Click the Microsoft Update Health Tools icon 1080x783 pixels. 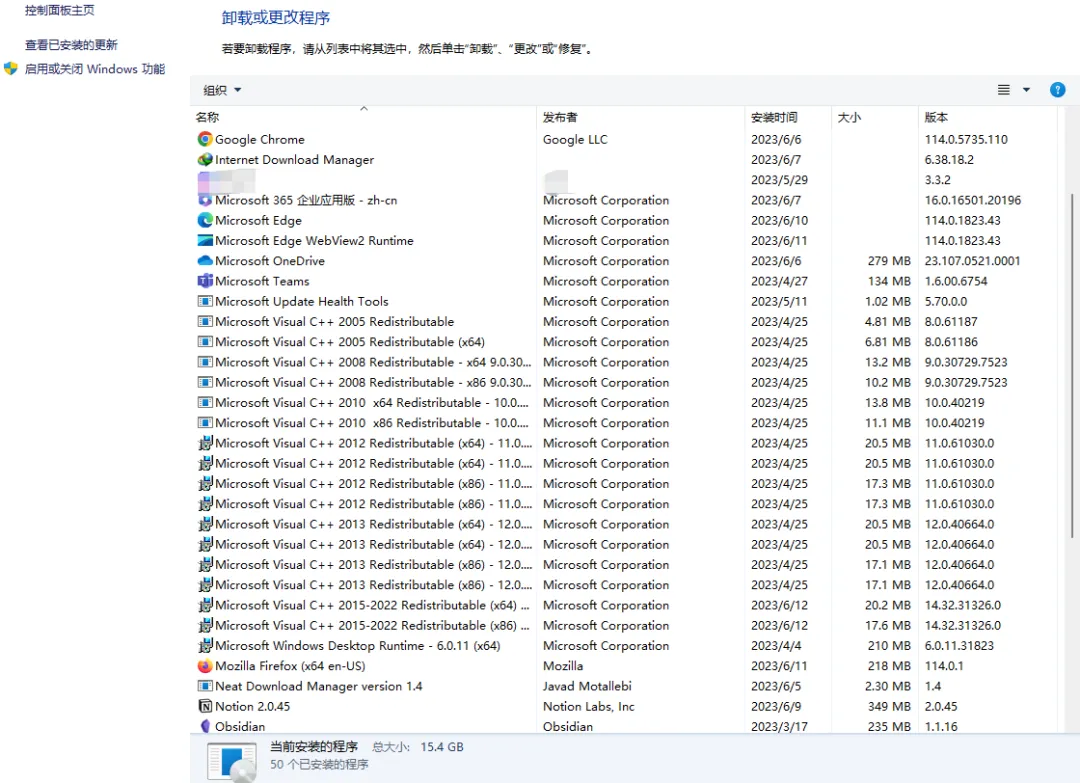click(205, 302)
